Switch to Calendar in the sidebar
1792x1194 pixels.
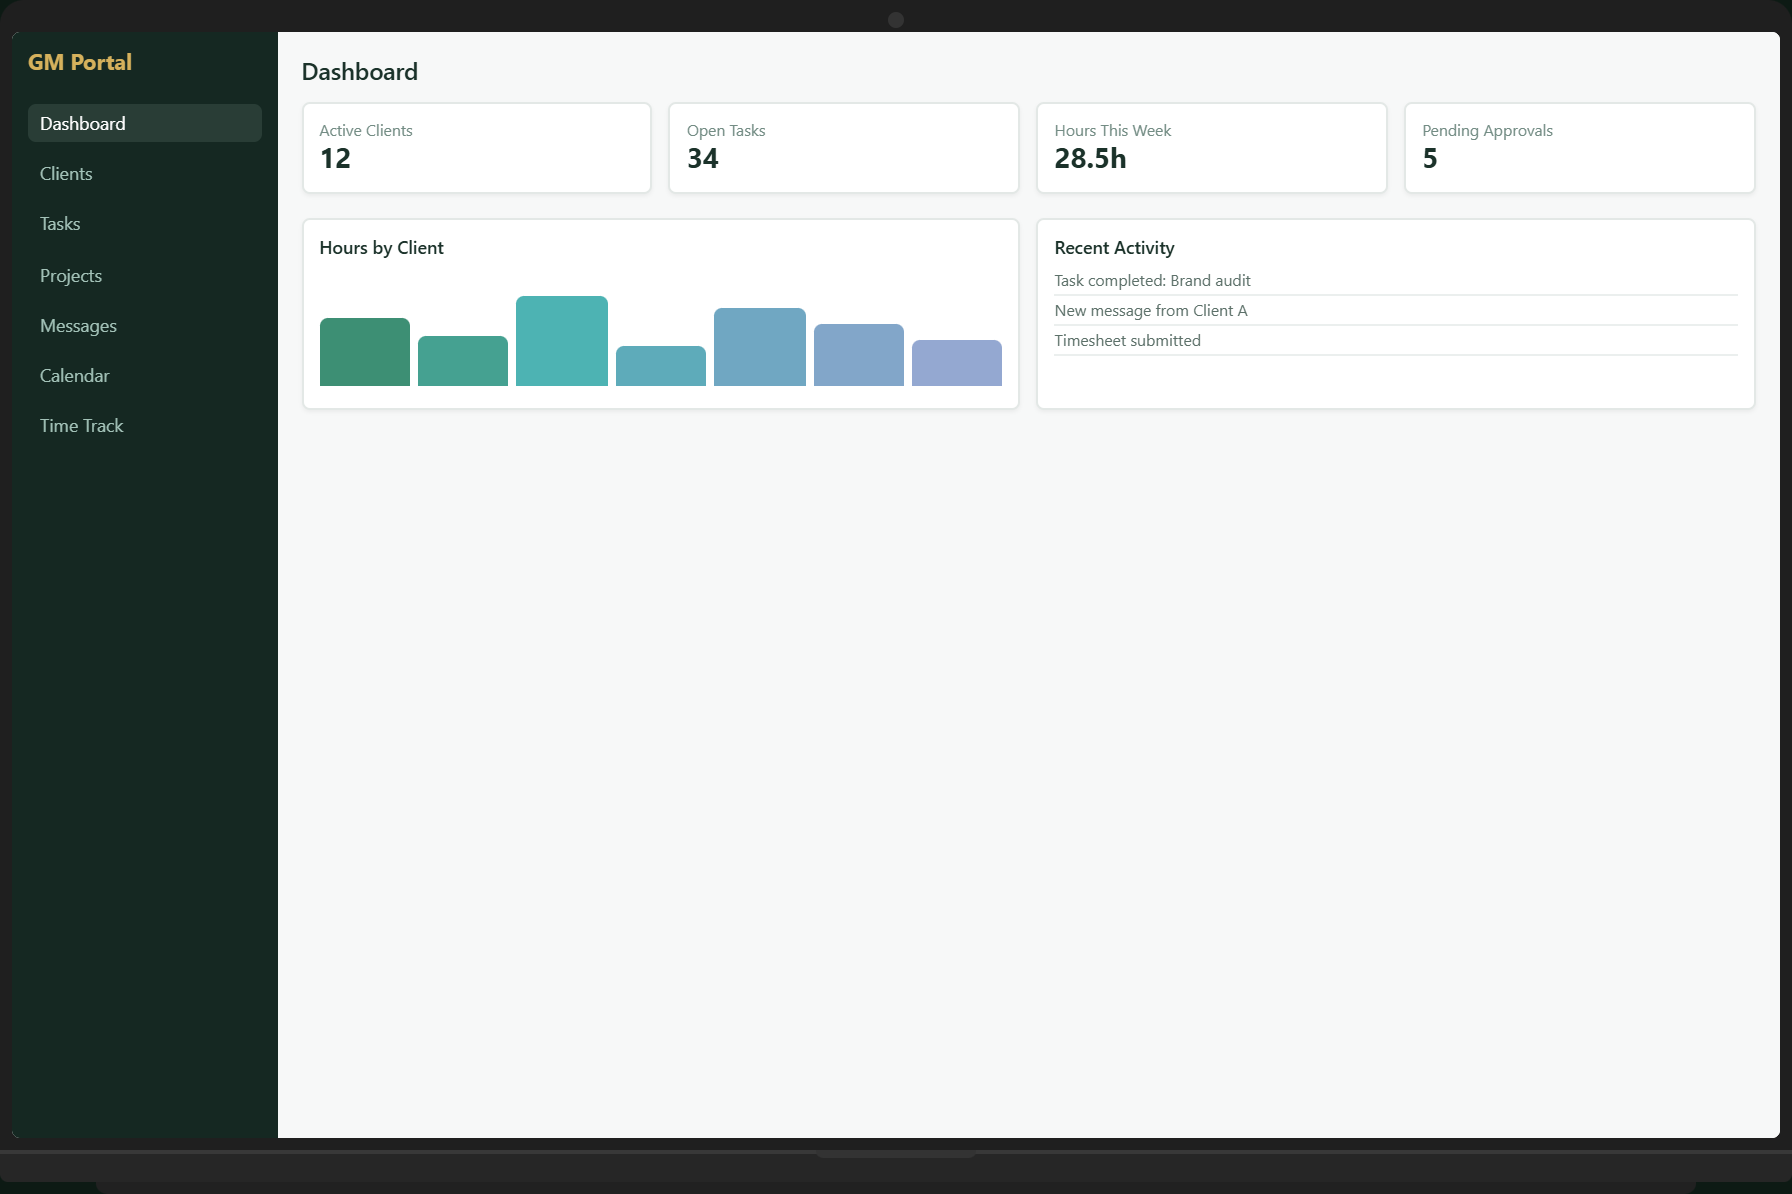click(145, 376)
